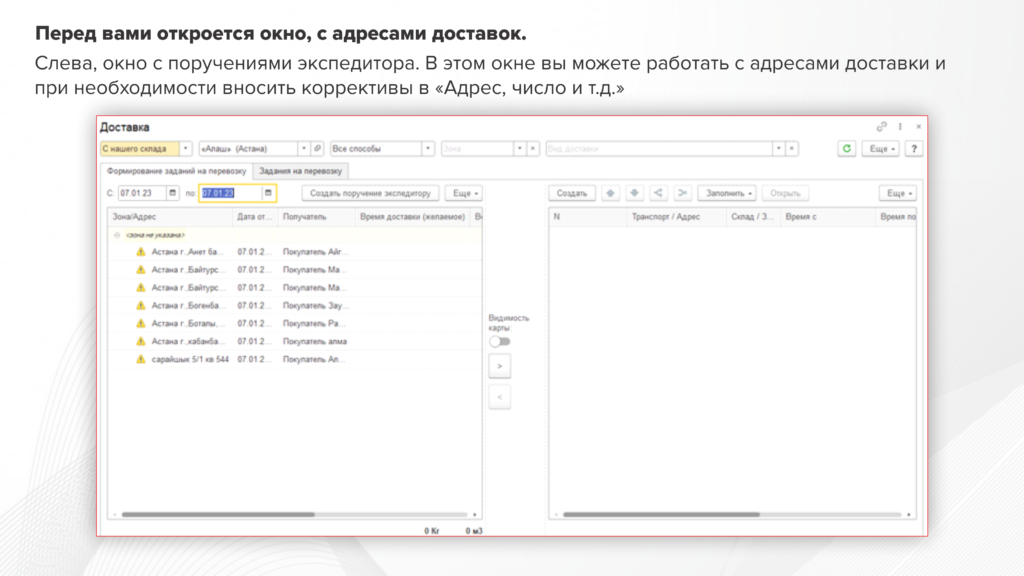Click the Зона/Адрес column header
The width and height of the screenshot is (1024, 576).
[170, 217]
